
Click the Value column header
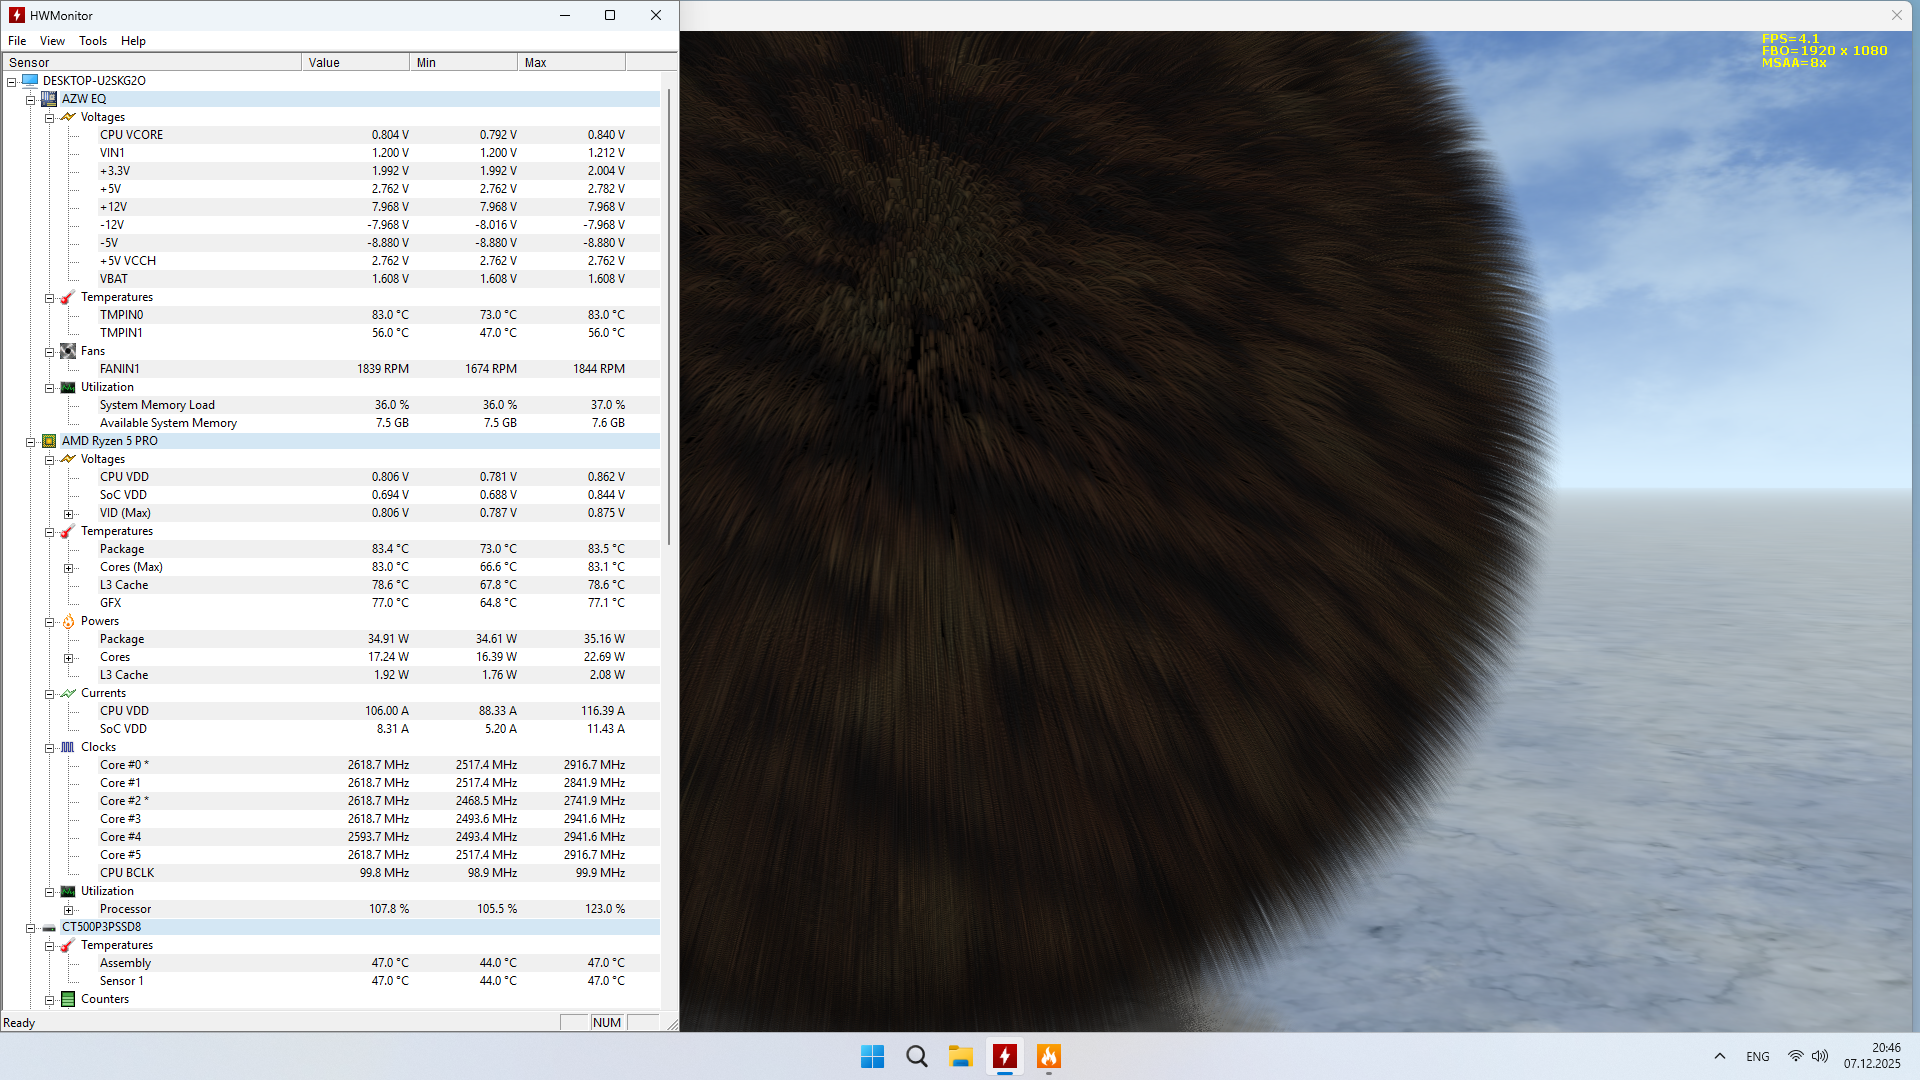[355, 62]
